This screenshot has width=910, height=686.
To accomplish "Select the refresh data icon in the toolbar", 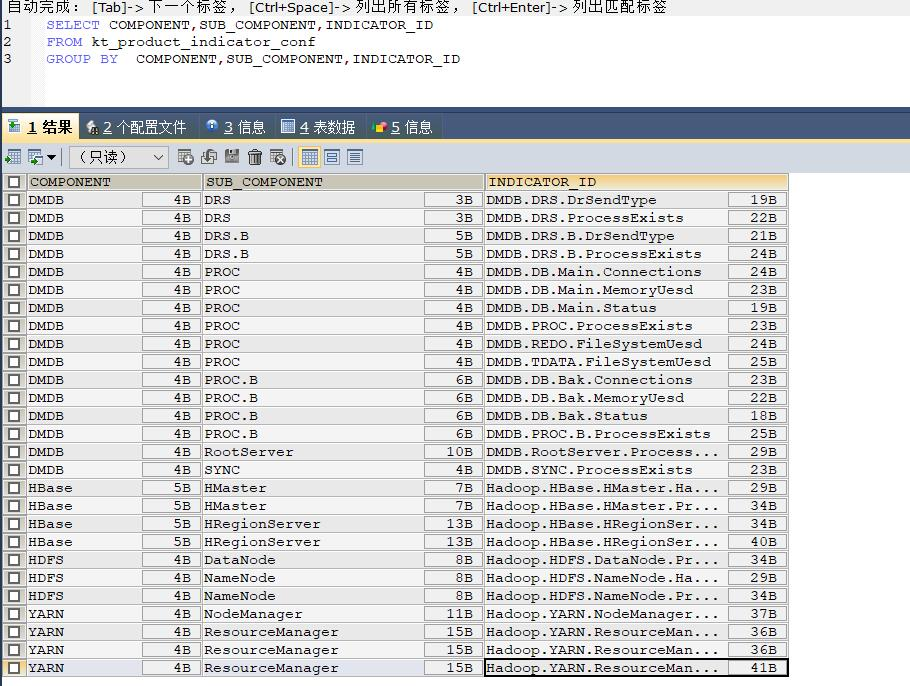I will tap(209, 157).
